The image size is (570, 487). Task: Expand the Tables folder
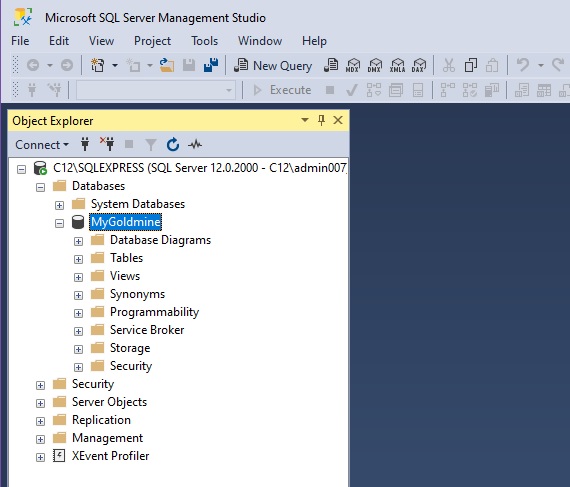point(78,259)
